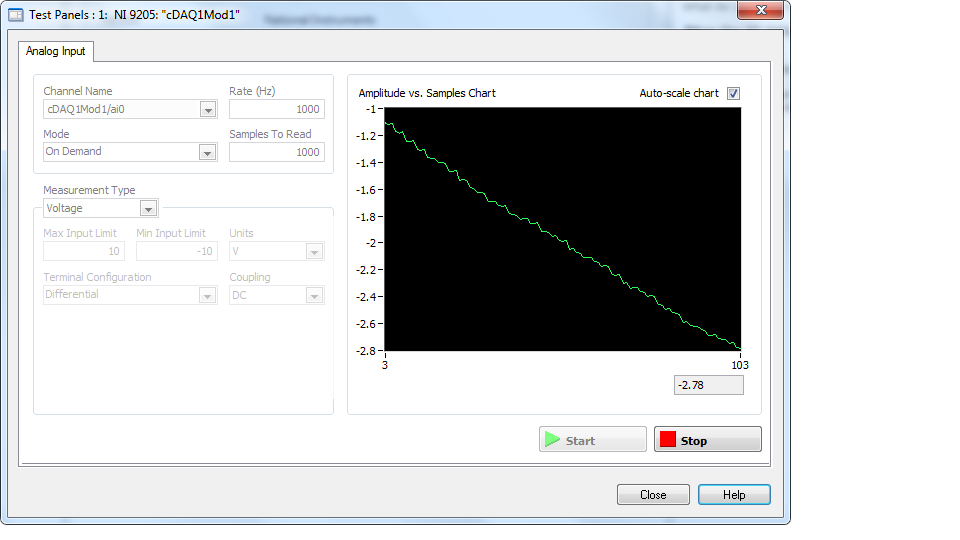Expand the Mode dropdown list
The width and height of the screenshot is (960, 540).
click(x=208, y=152)
